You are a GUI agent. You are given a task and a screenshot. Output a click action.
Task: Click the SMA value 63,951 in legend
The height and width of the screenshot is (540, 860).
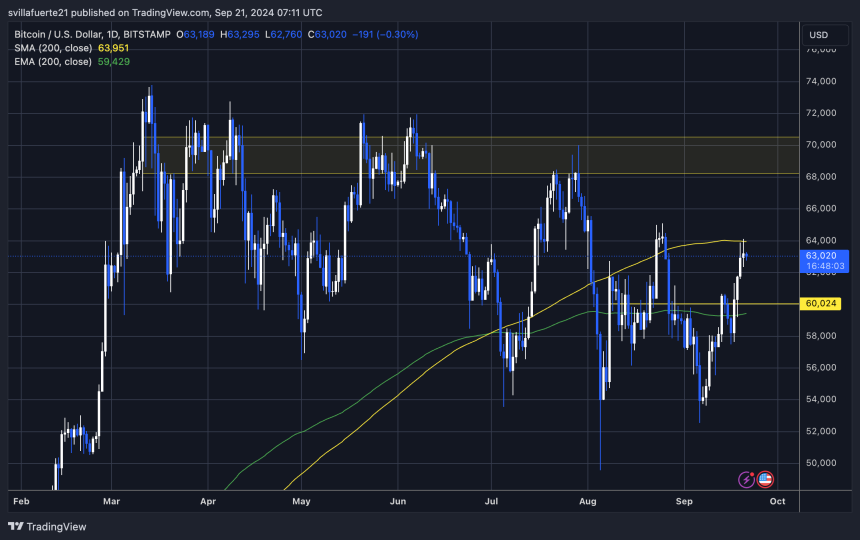coord(111,48)
